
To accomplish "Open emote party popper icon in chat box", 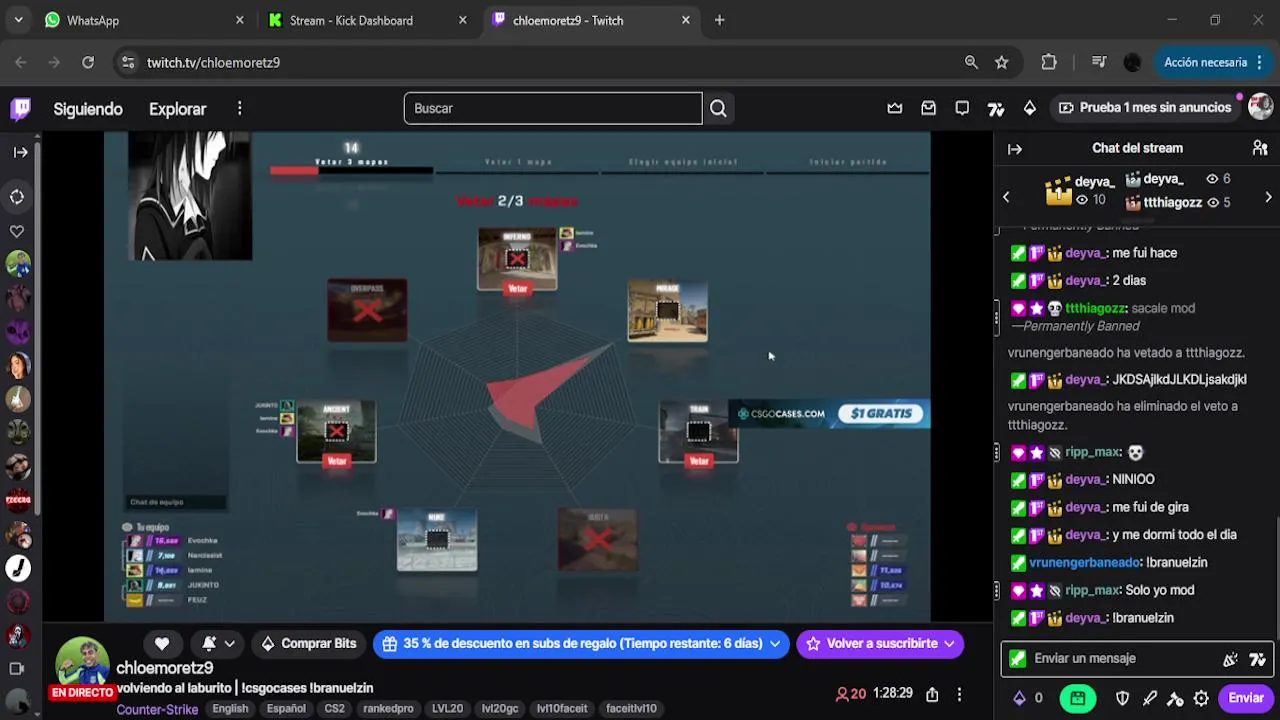I will pos(1230,659).
